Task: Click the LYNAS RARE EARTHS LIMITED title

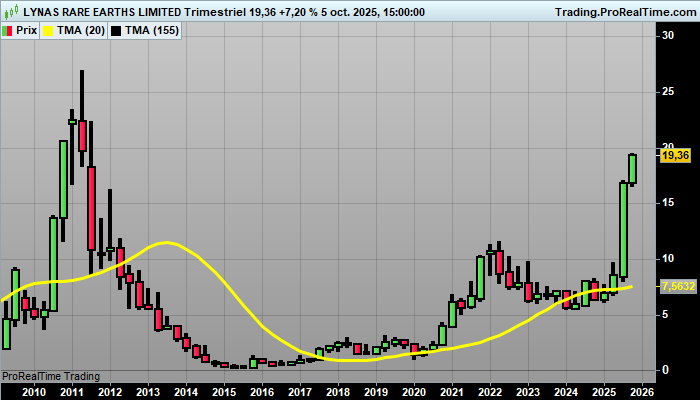Action: pyautogui.click(x=102, y=12)
